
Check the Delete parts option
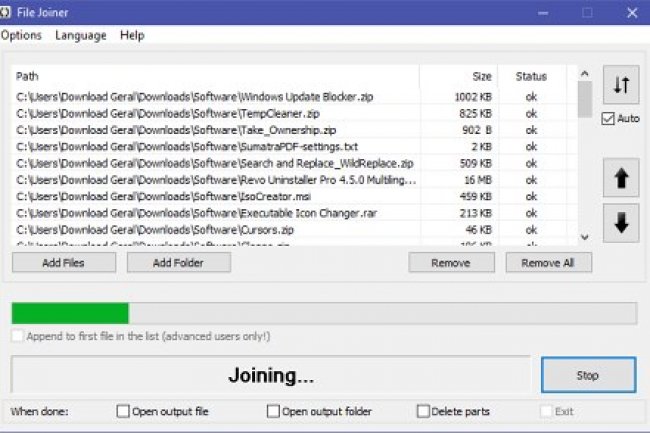423,411
